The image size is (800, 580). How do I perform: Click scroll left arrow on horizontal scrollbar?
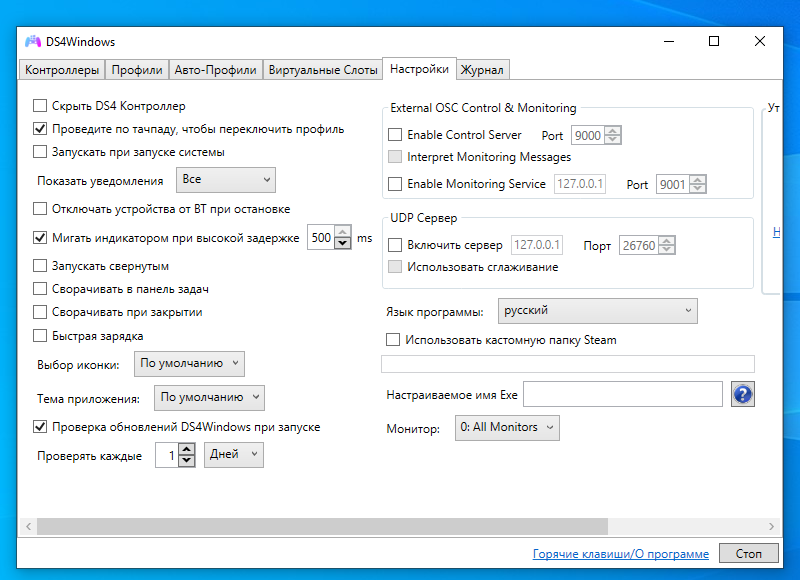(x=29, y=526)
